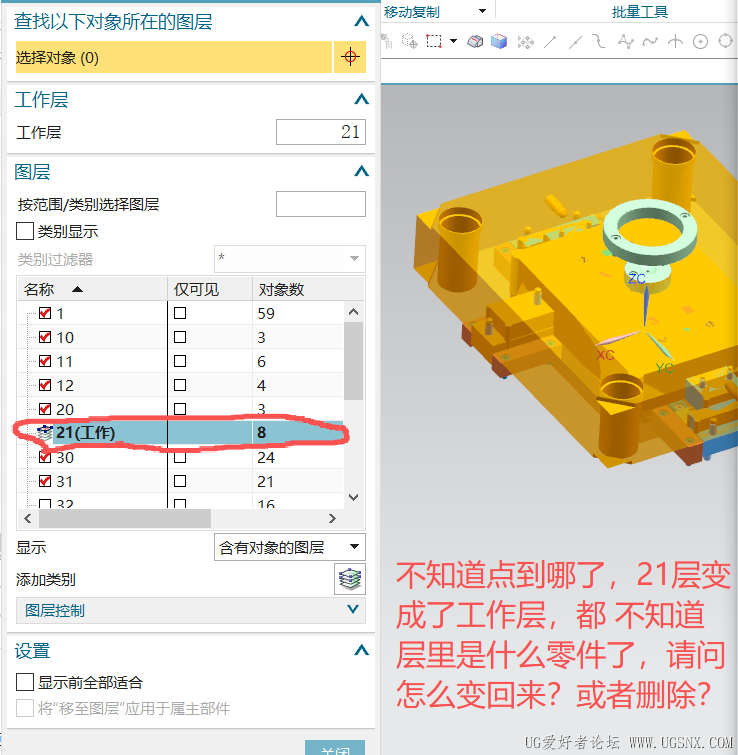Click the gray sheet body icon
Screen dimensions: 738x755
click(475, 42)
